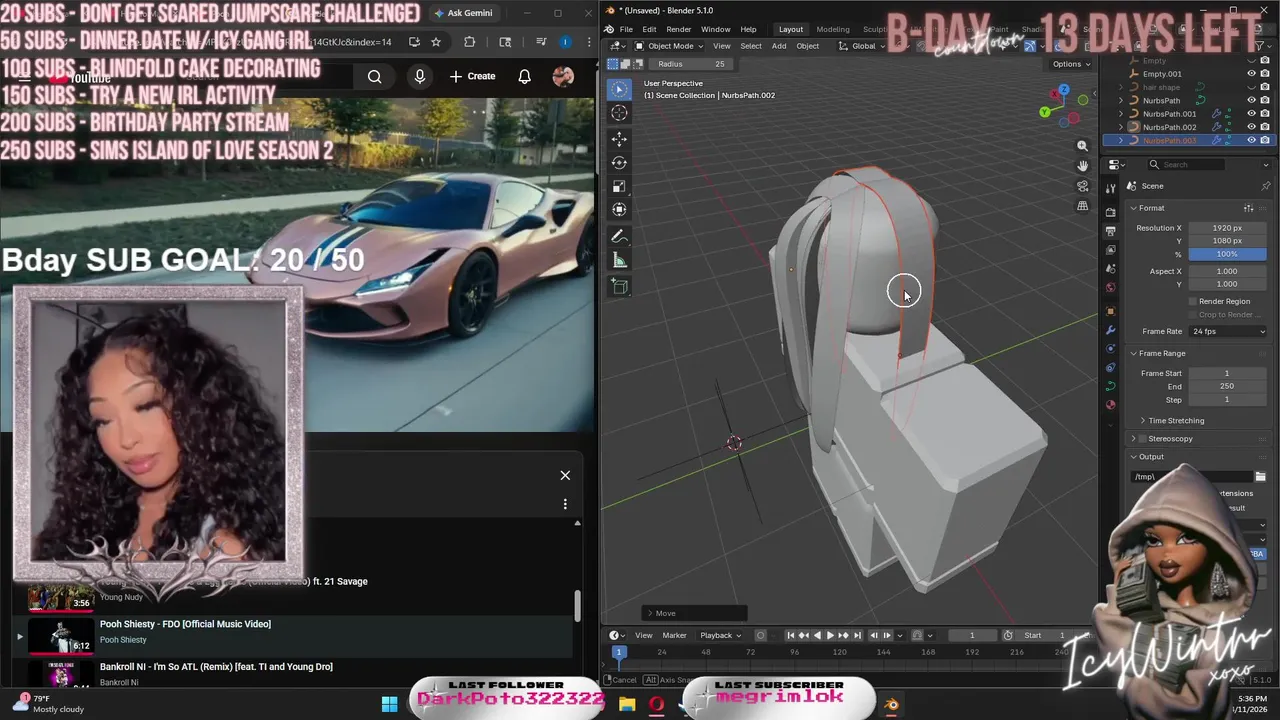The width and height of the screenshot is (1280, 720).
Task: Click the viewport pan hand icon
Action: pyautogui.click(x=1082, y=166)
